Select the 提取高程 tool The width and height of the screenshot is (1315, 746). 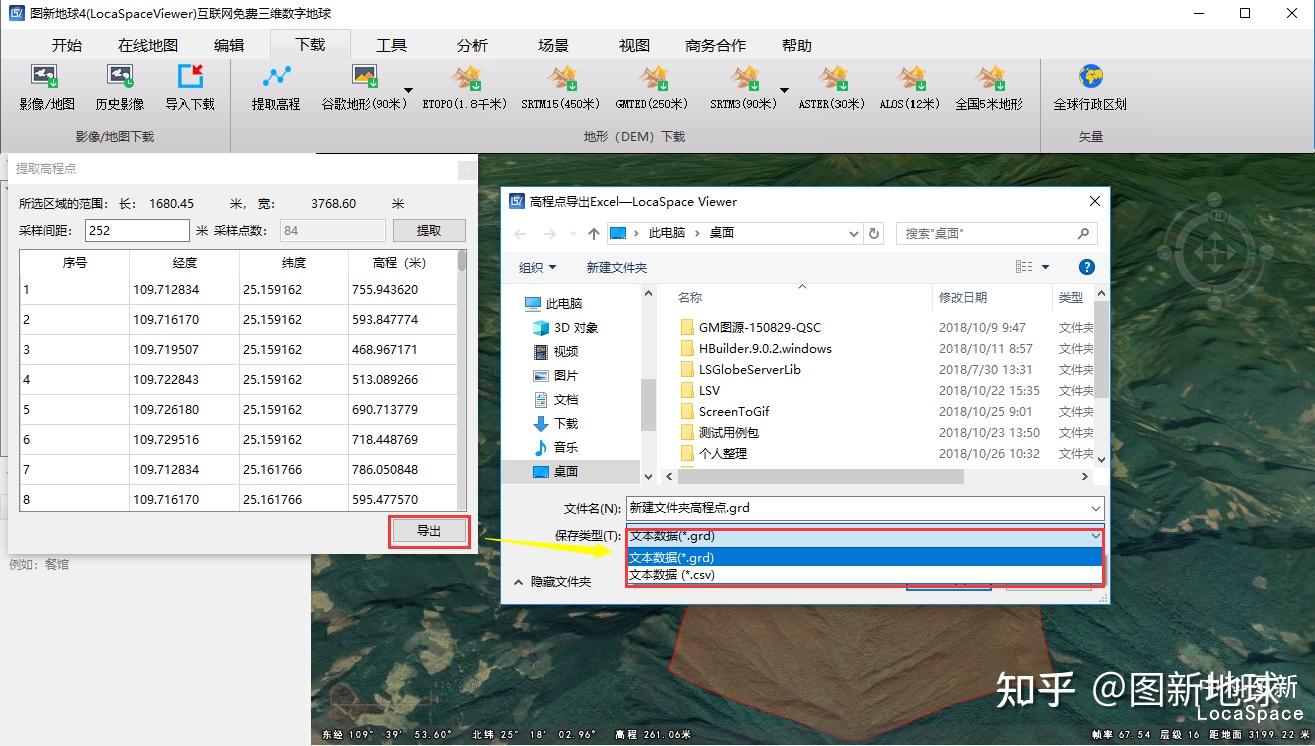[276, 87]
